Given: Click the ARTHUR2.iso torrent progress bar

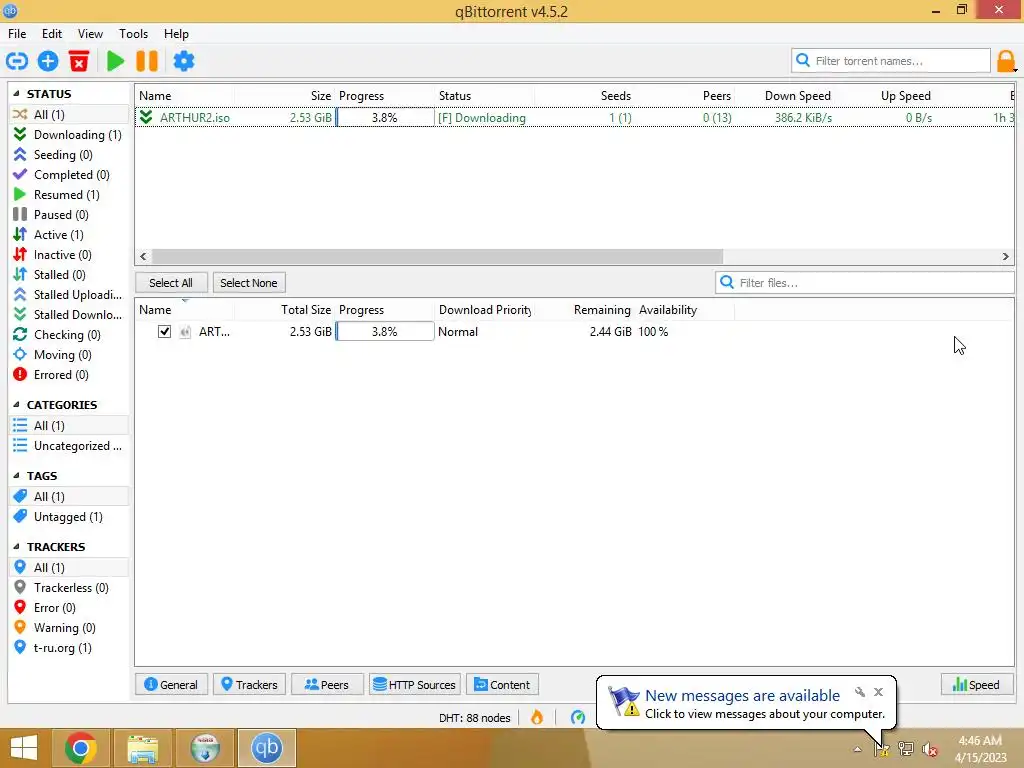Looking at the screenshot, I should click(385, 118).
